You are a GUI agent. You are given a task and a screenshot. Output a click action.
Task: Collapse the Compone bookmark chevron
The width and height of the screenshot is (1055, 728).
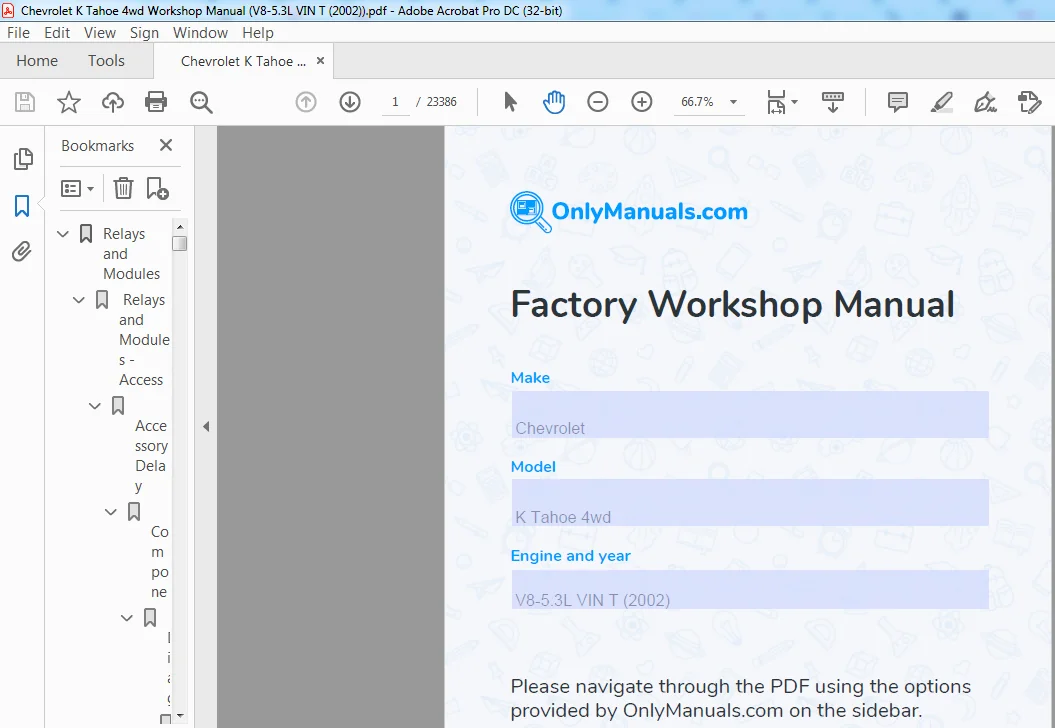pos(111,512)
